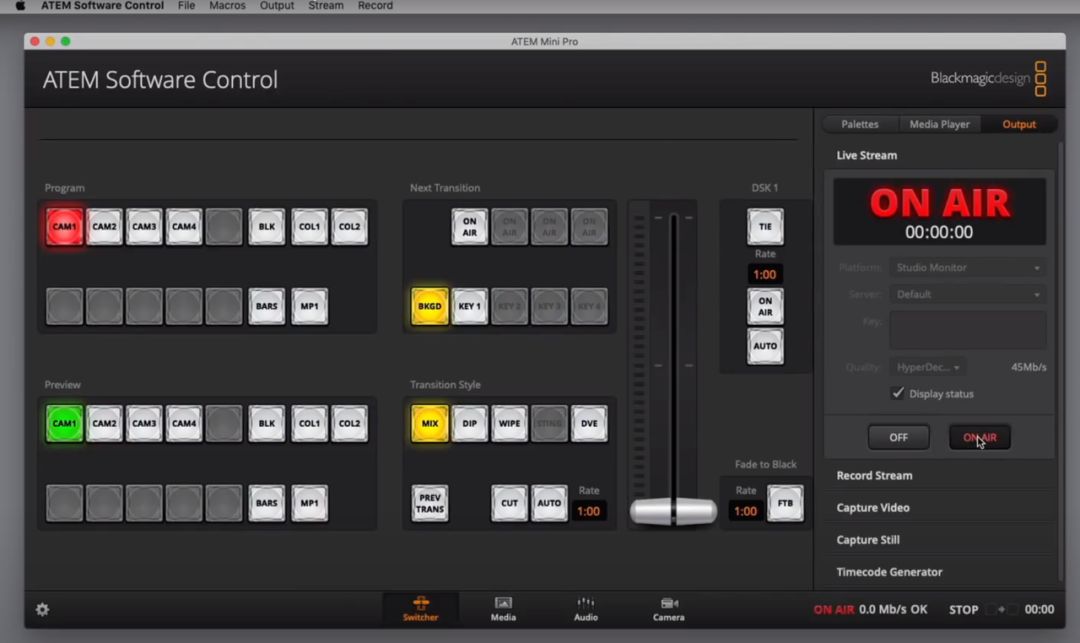The height and width of the screenshot is (643, 1080).
Task: Click the OFF stream button
Action: tap(898, 437)
